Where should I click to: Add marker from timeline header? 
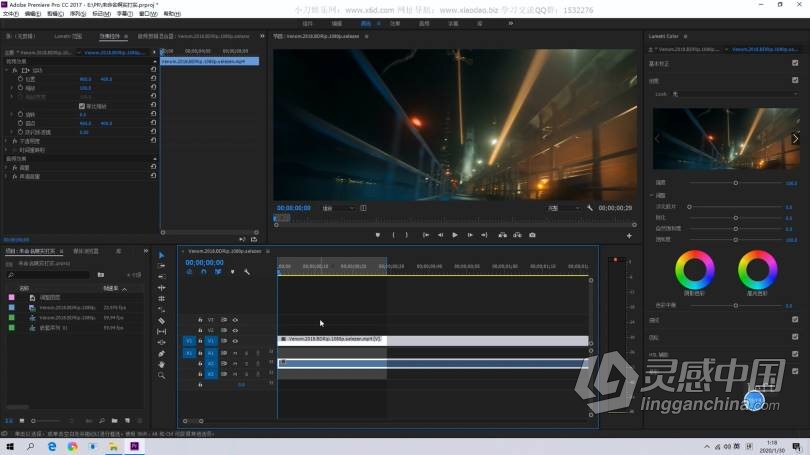pyautogui.click(x=232, y=272)
